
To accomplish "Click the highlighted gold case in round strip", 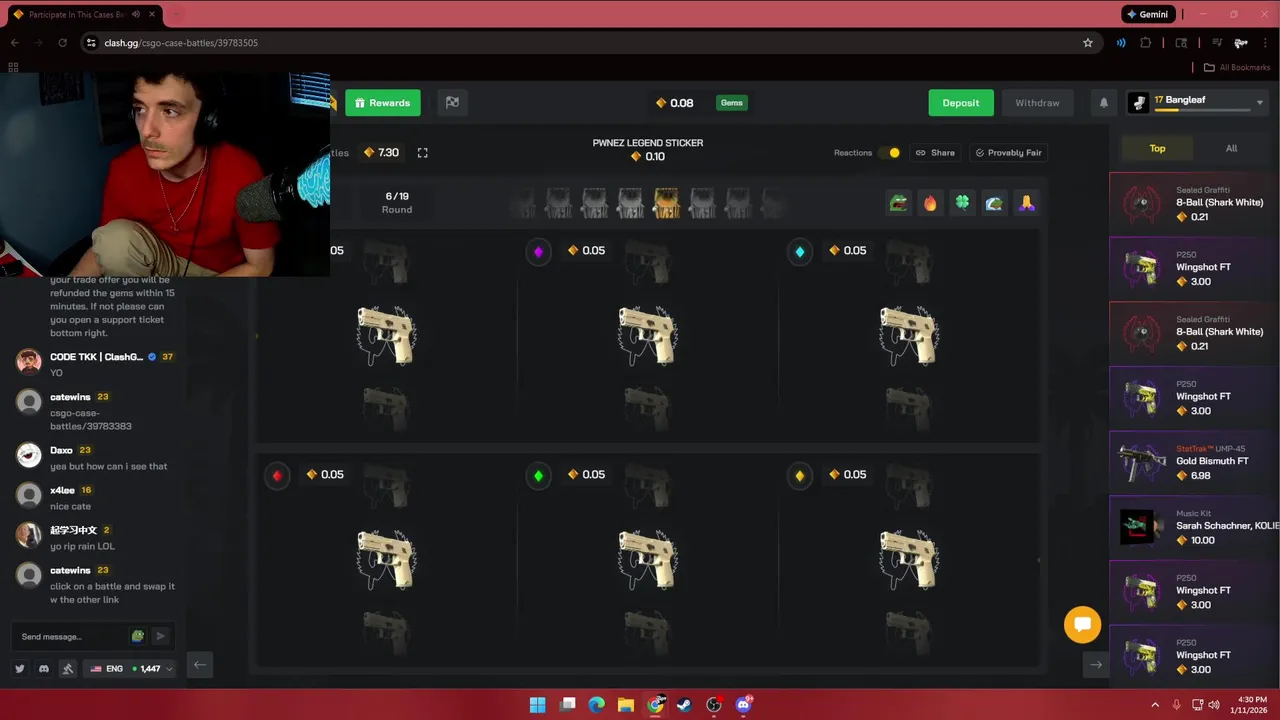I will pyautogui.click(x=666, y=204).
